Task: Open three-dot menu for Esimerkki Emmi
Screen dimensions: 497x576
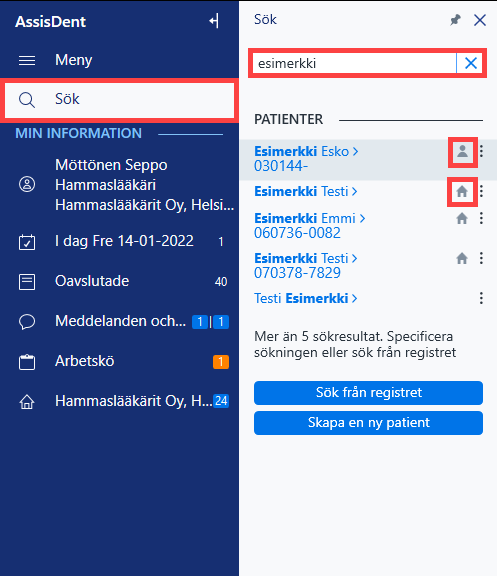Action: (481, 219)
